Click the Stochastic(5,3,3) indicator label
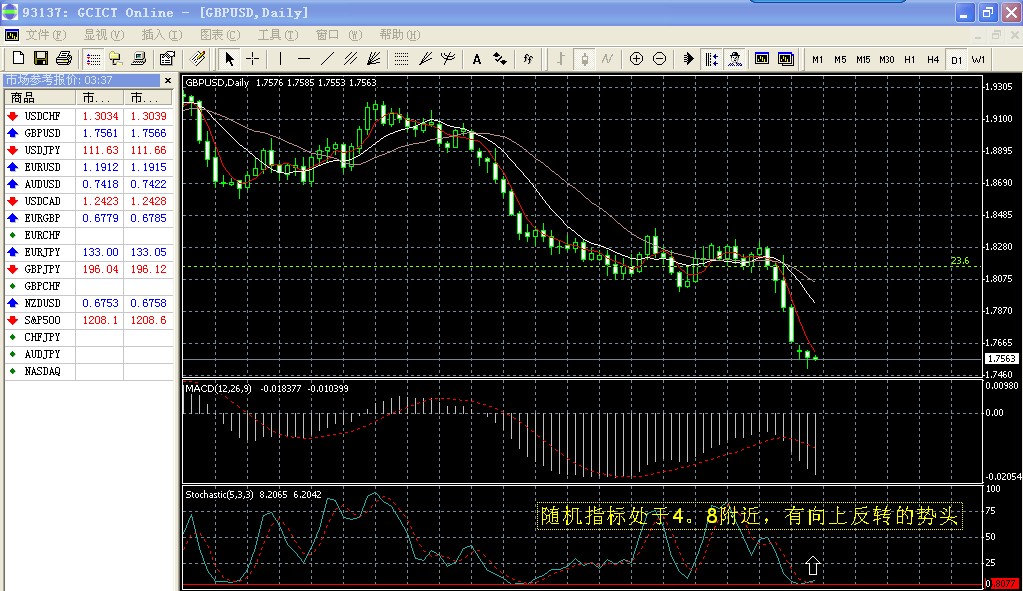1023x591 pixels. (221, 494)
